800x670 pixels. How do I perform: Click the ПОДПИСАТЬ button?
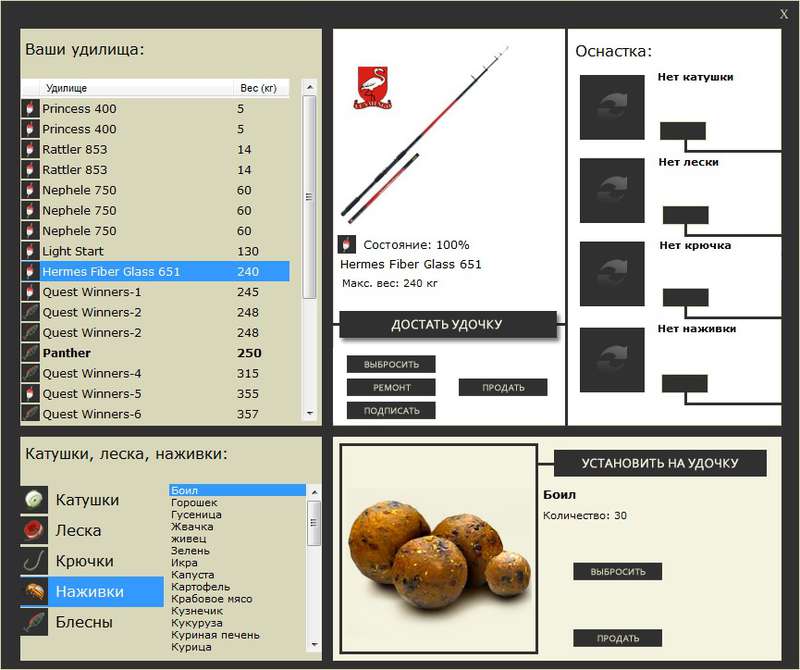pos(391,410)
